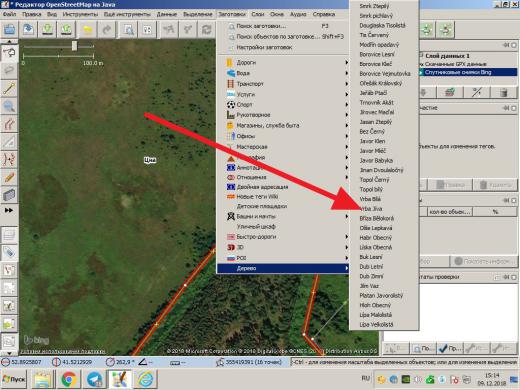
Task: Choose Vrba Jíva from tree list
Action: [x=371, y=209]
